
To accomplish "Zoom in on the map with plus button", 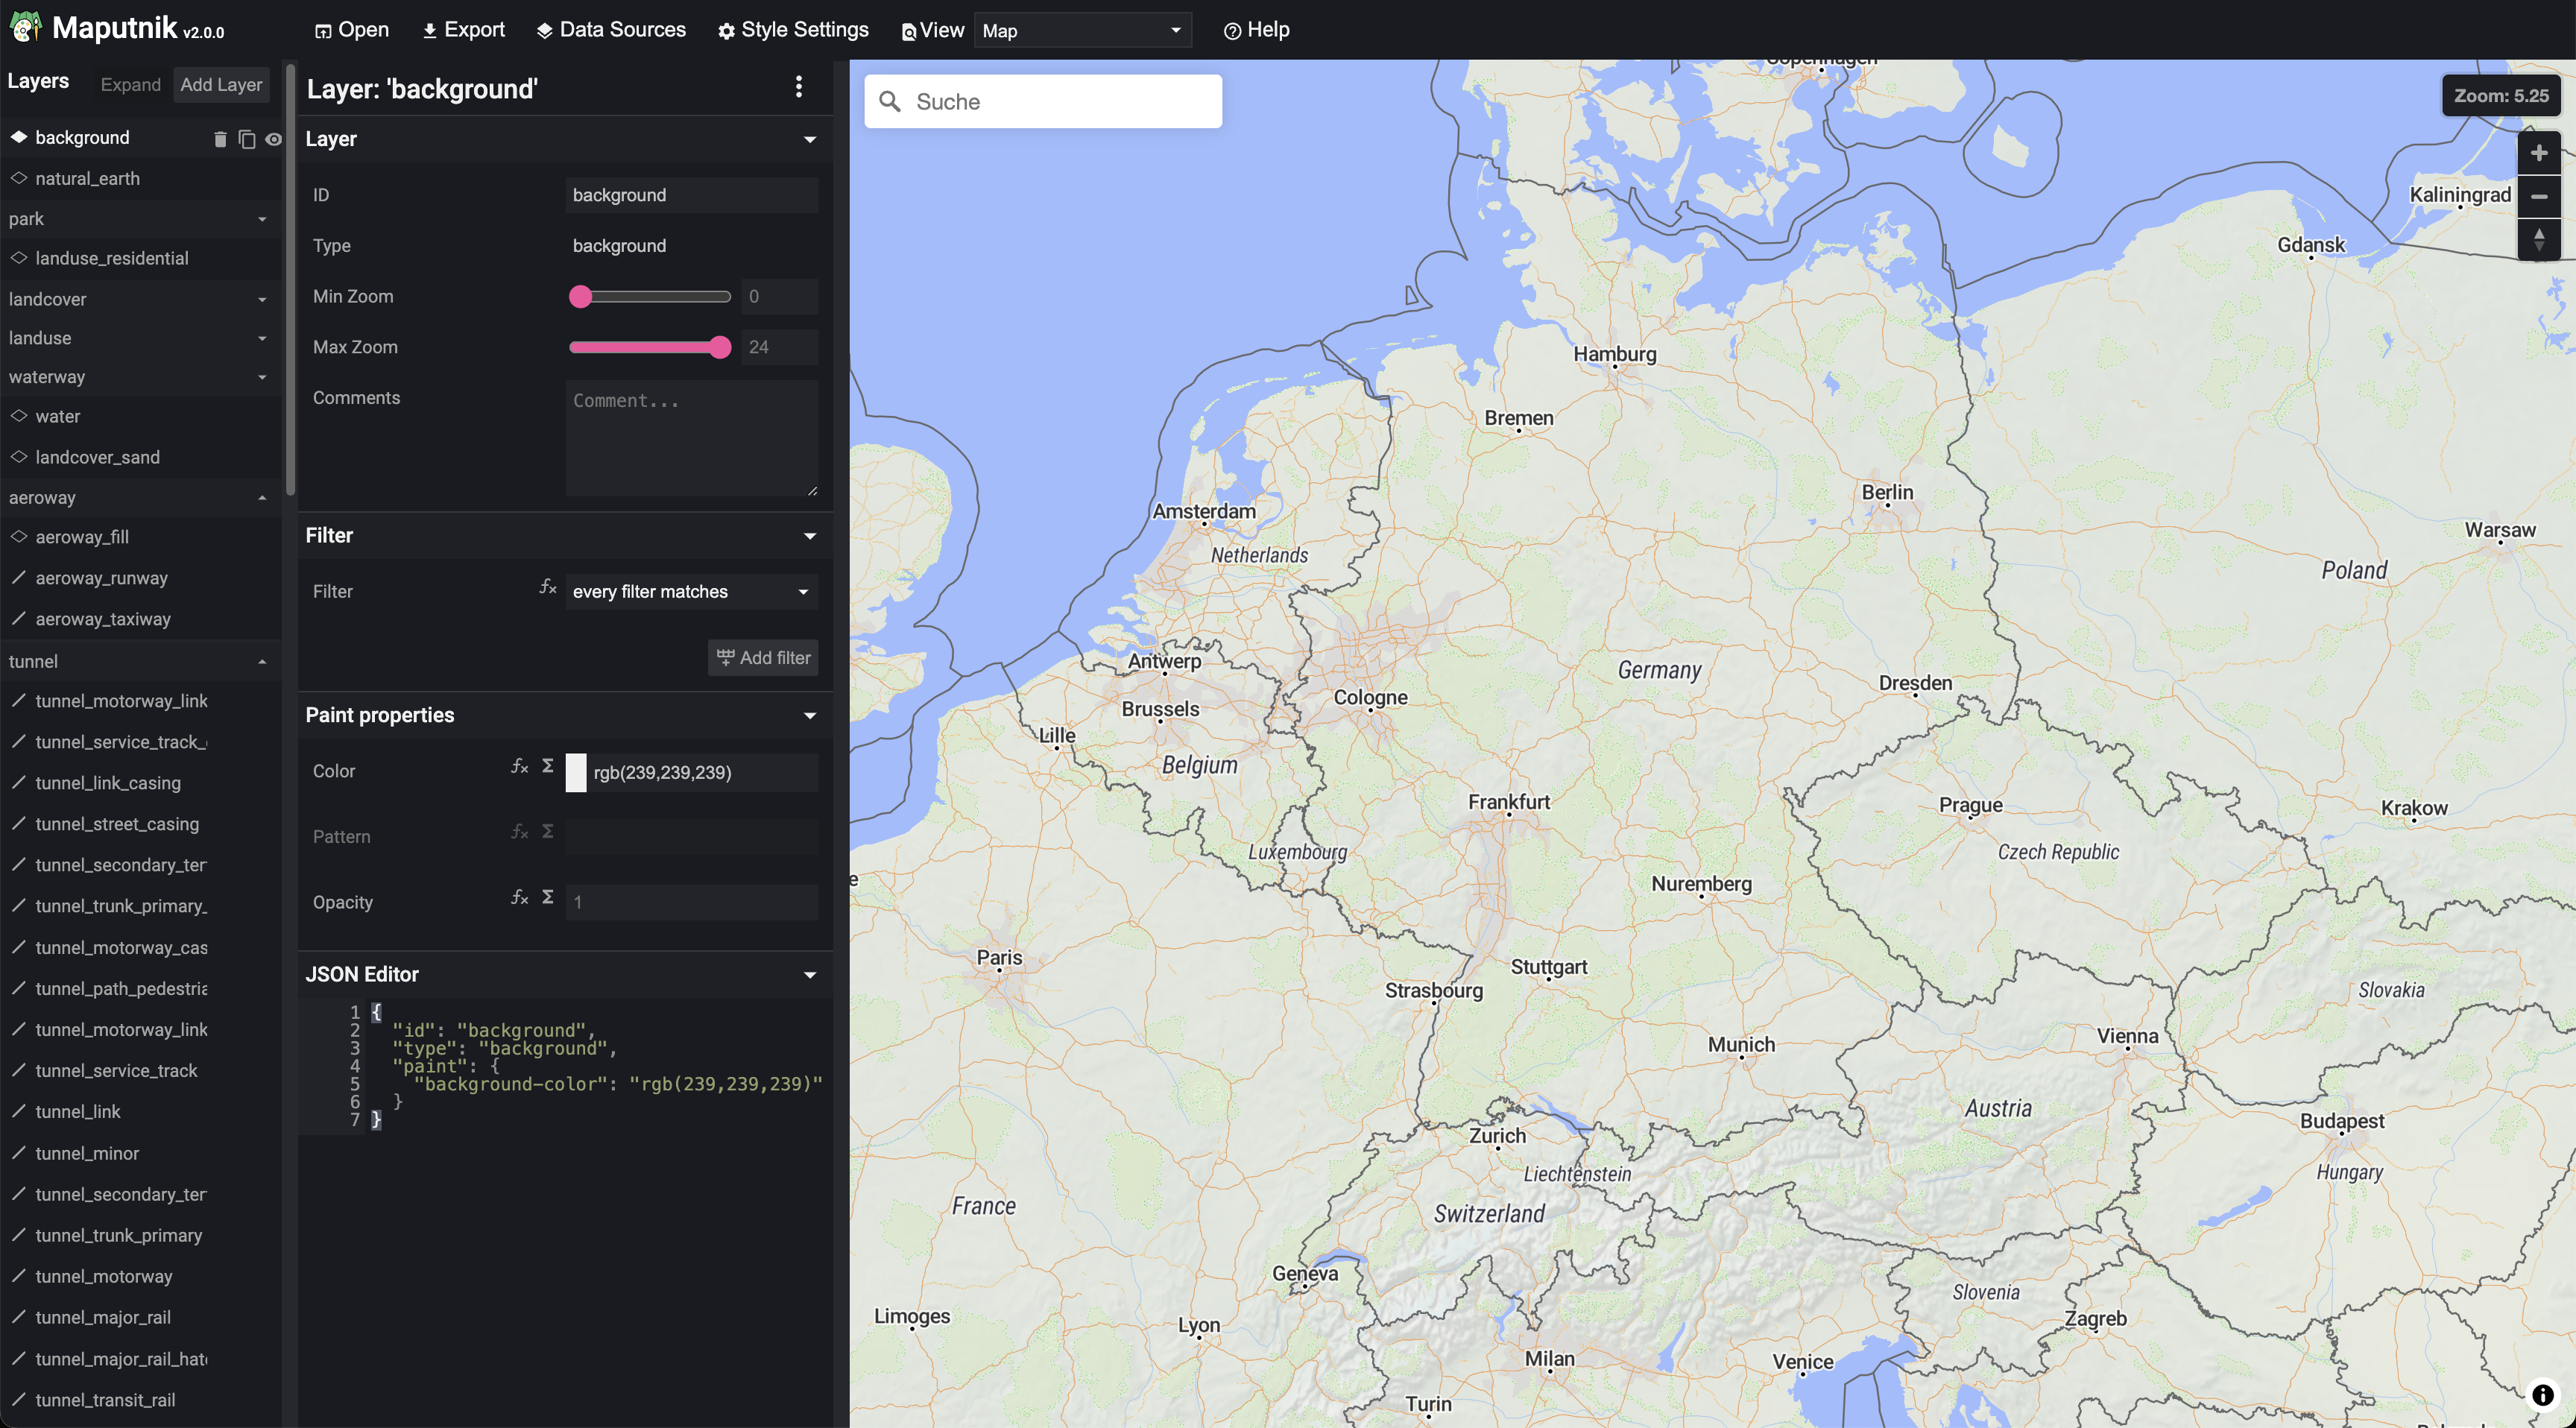I will (x=2538, y=153).
